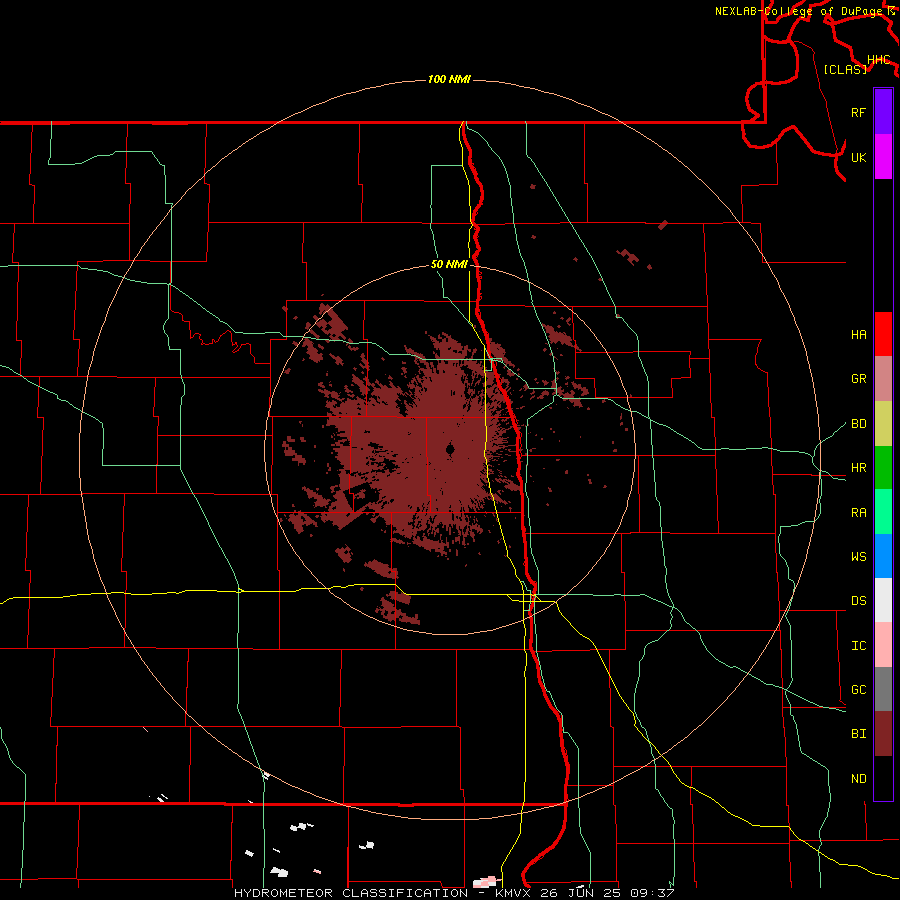Viewport: 900px width, 900px height.
Task: Click the NEXLAB-College of DuPage text
Action: tap(799, 11)
